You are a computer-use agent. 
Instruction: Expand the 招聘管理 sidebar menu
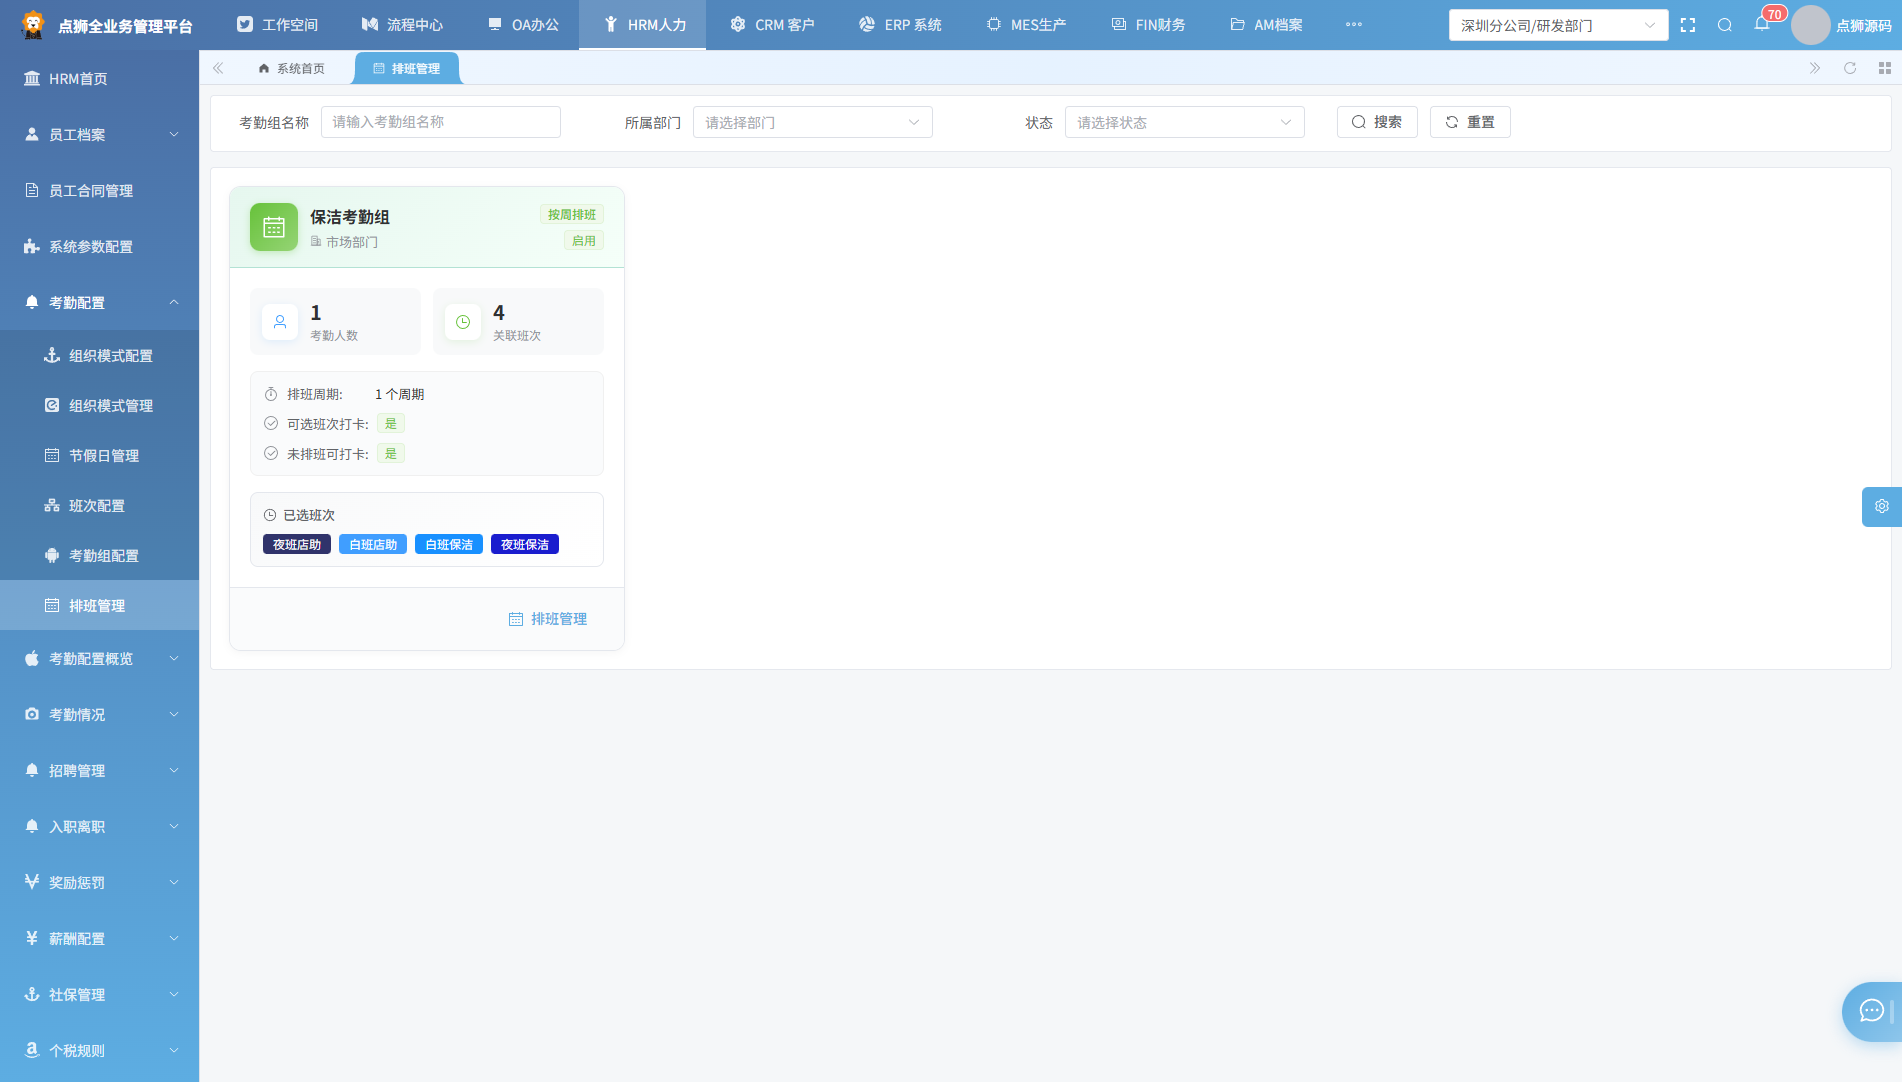100,770
